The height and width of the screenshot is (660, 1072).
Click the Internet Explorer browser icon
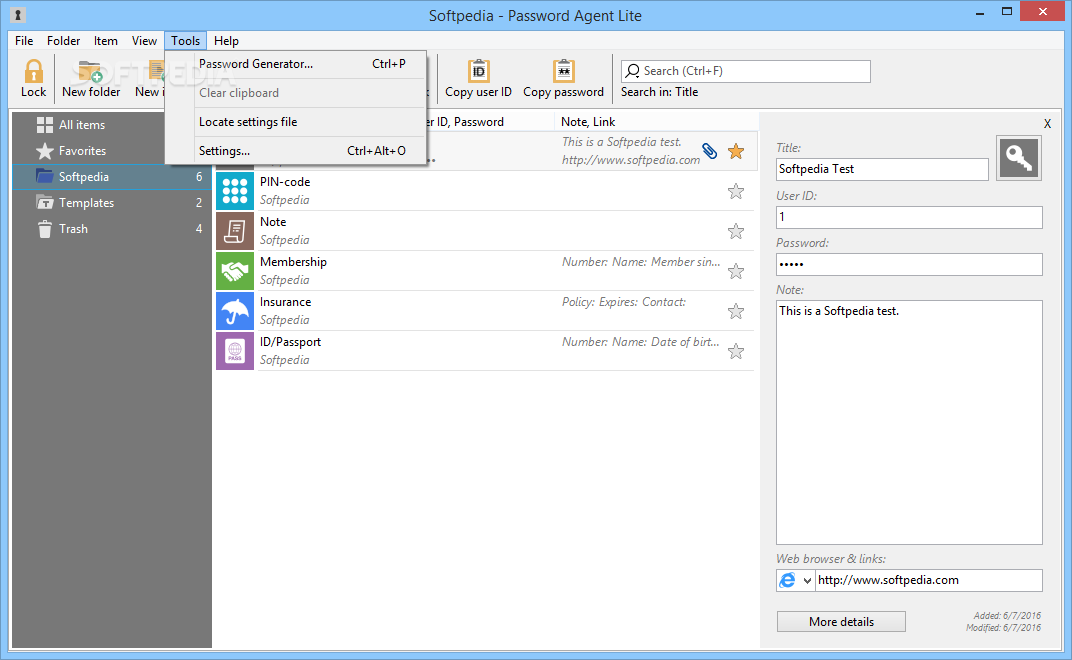click(788, 580)
